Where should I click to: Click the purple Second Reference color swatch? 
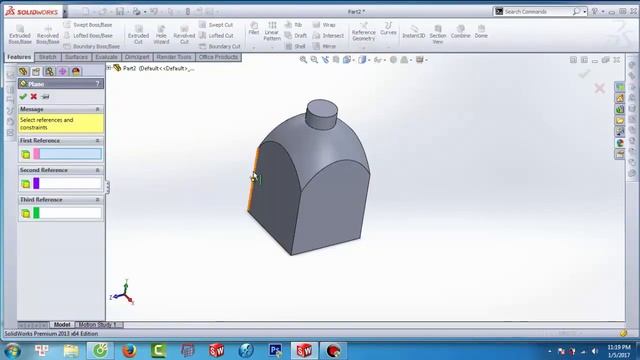pyautogui.click(x=36, y=183)
